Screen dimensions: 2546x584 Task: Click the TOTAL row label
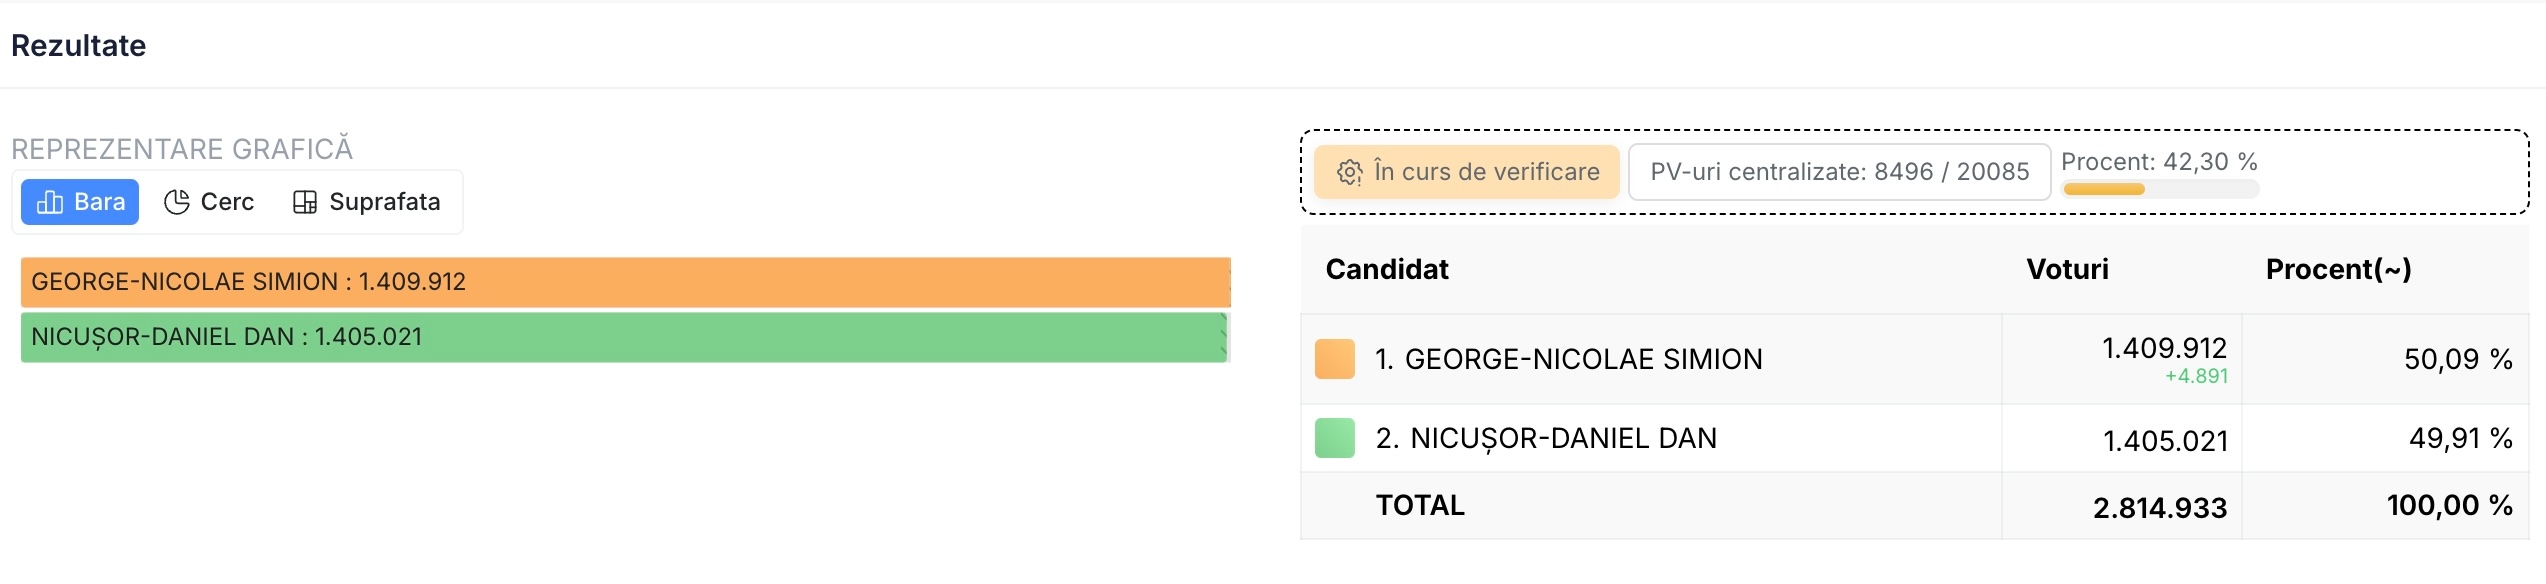(1420, 505)
